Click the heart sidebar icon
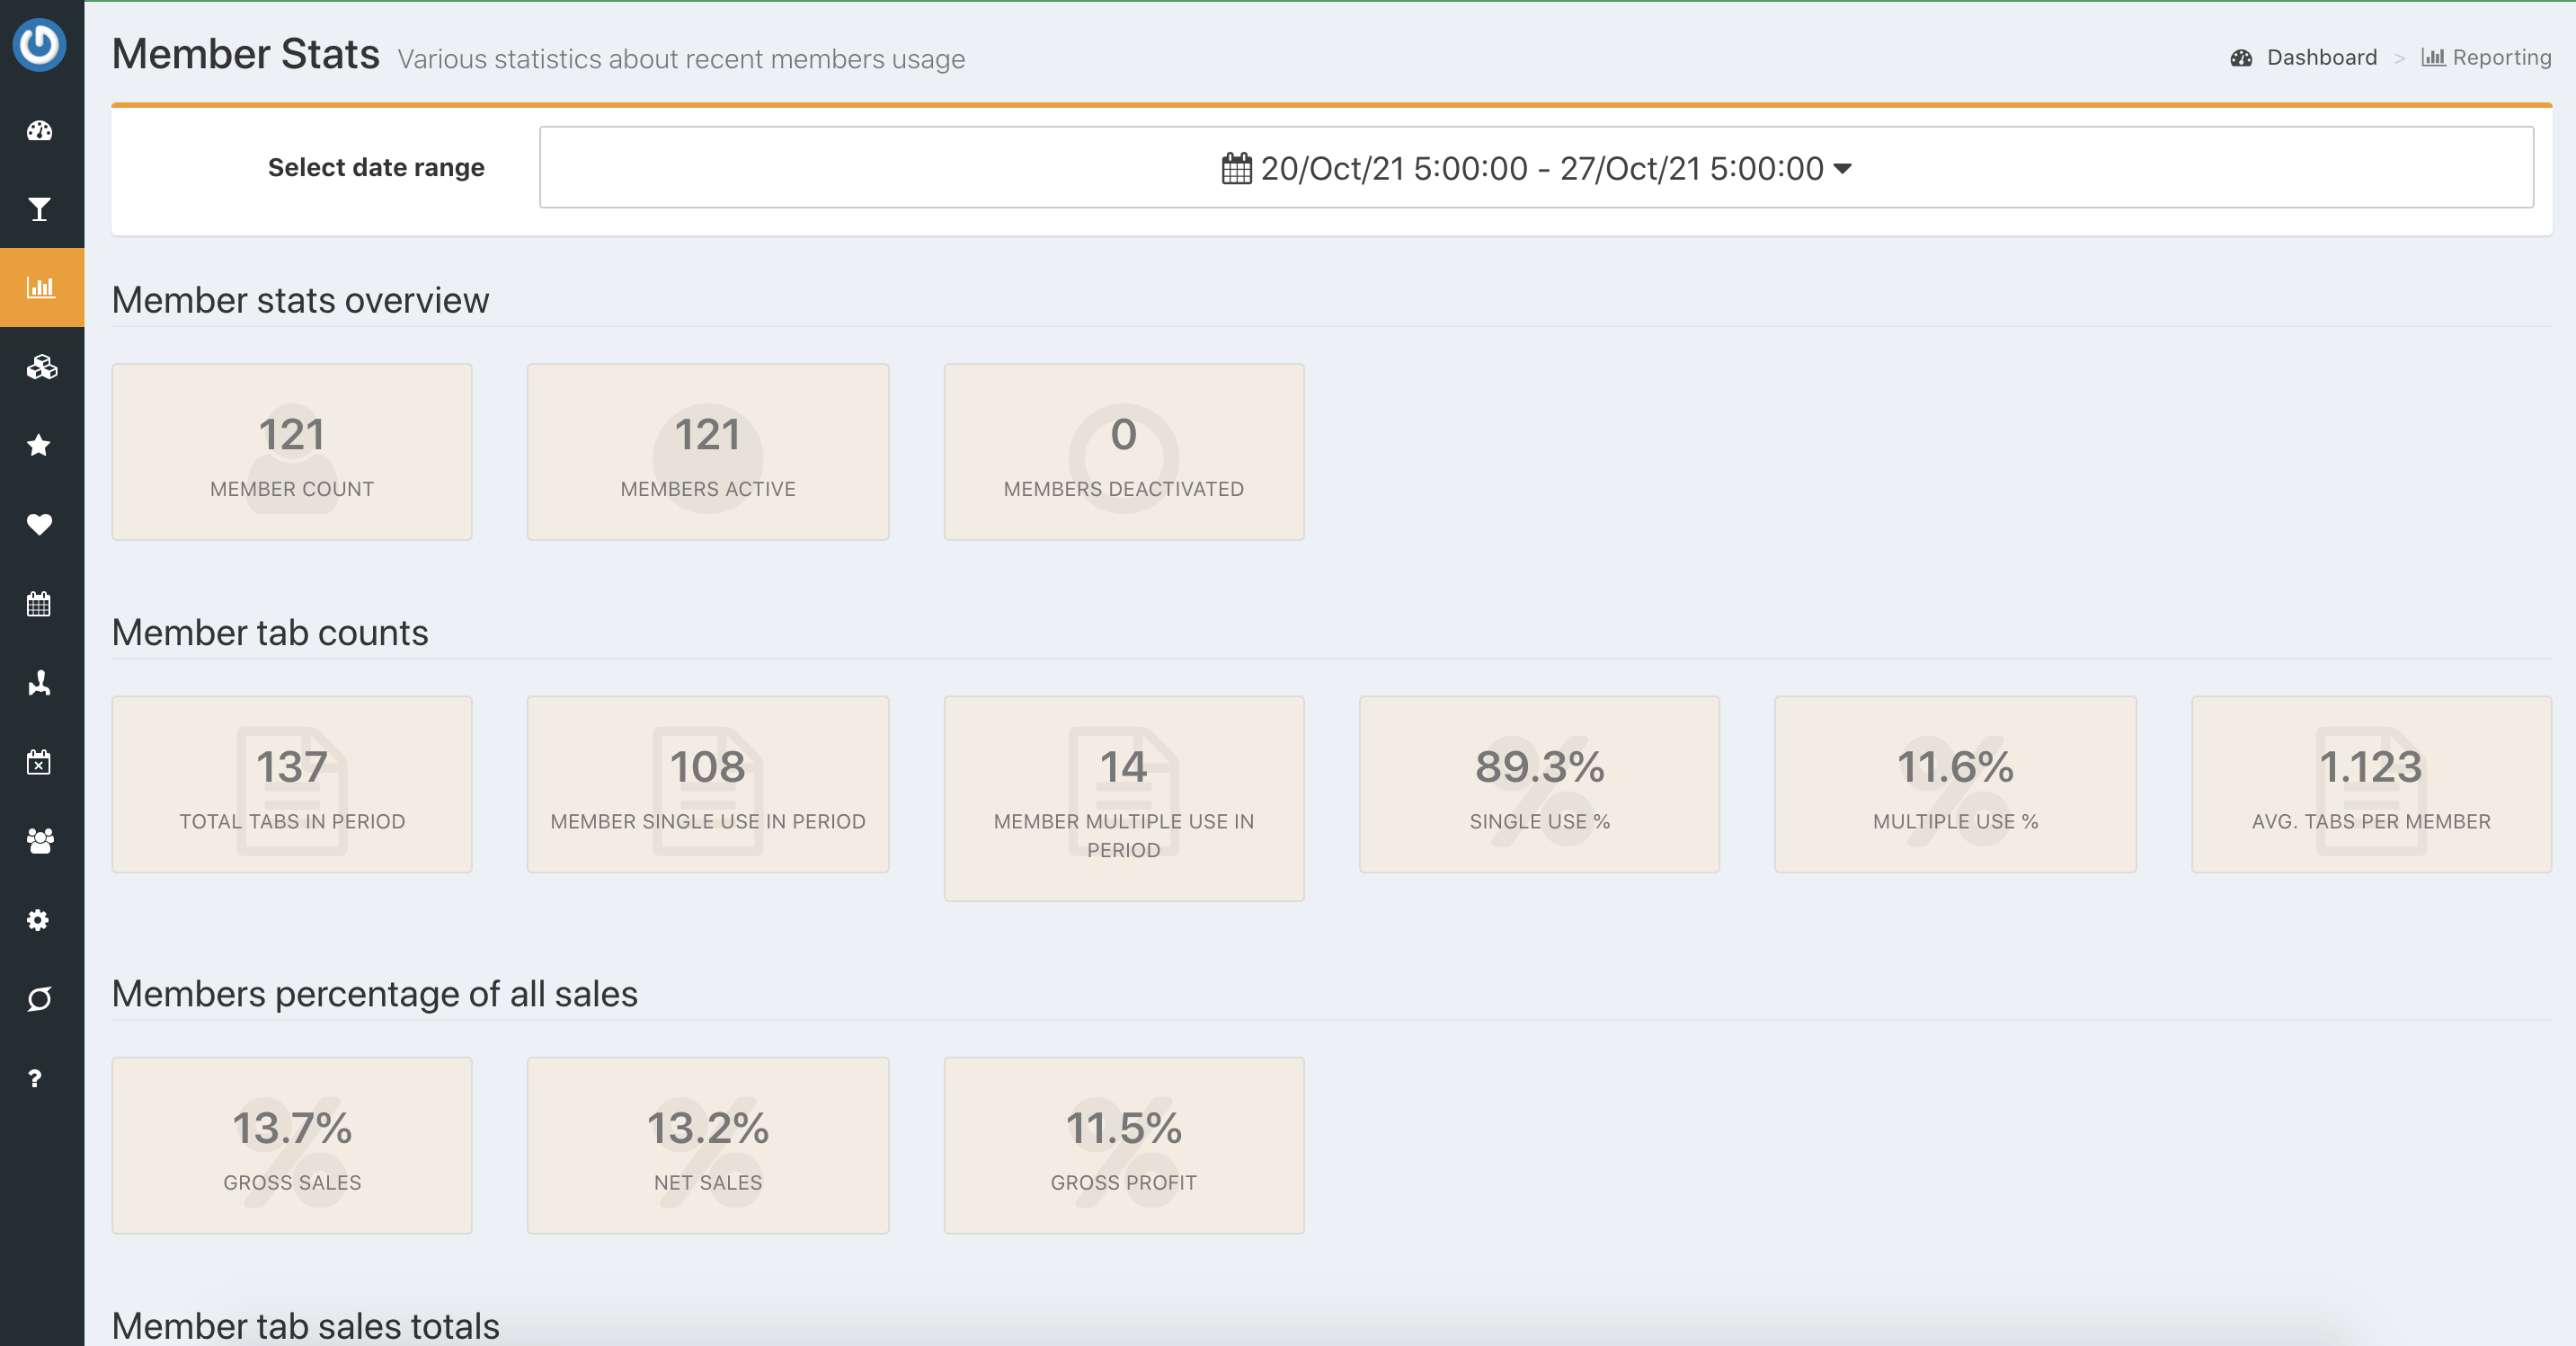This screenshot has width=2576, height=1346. (x=40, y=524)
